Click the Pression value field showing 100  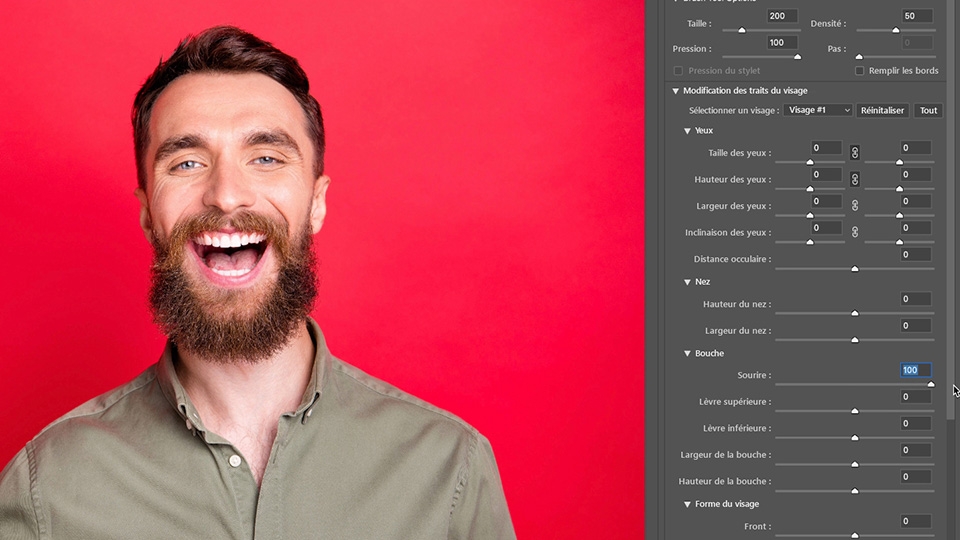point(782,42)
